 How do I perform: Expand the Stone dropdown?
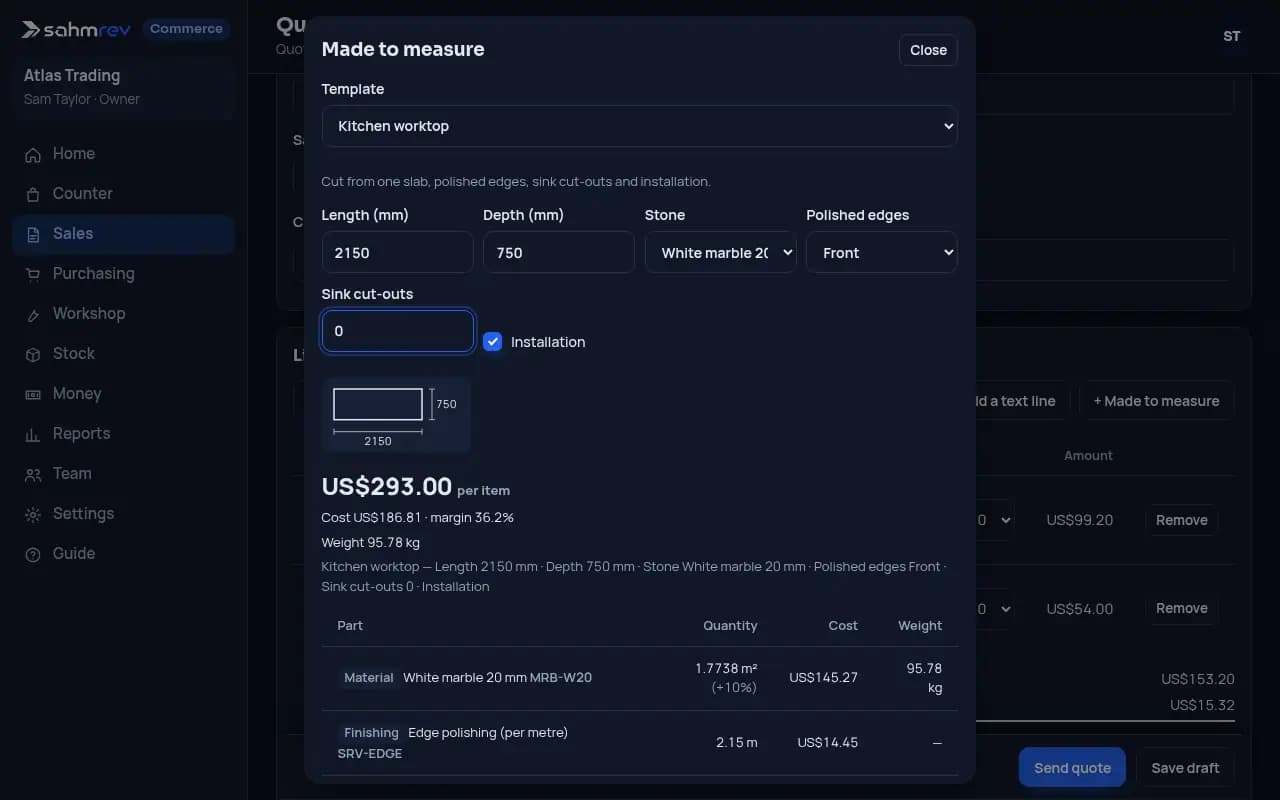720,253
